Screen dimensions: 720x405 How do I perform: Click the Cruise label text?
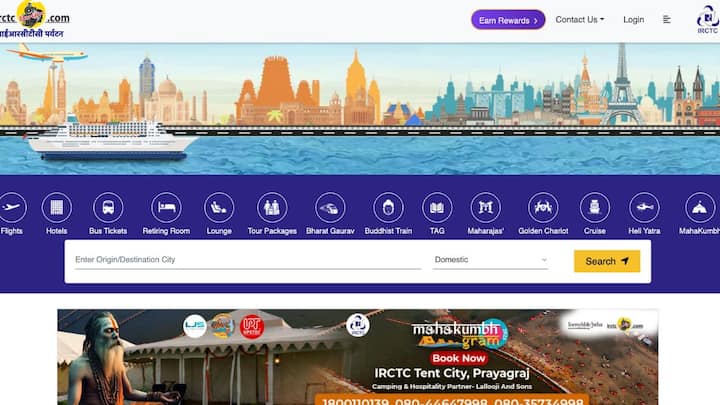(x=595, y=231)
